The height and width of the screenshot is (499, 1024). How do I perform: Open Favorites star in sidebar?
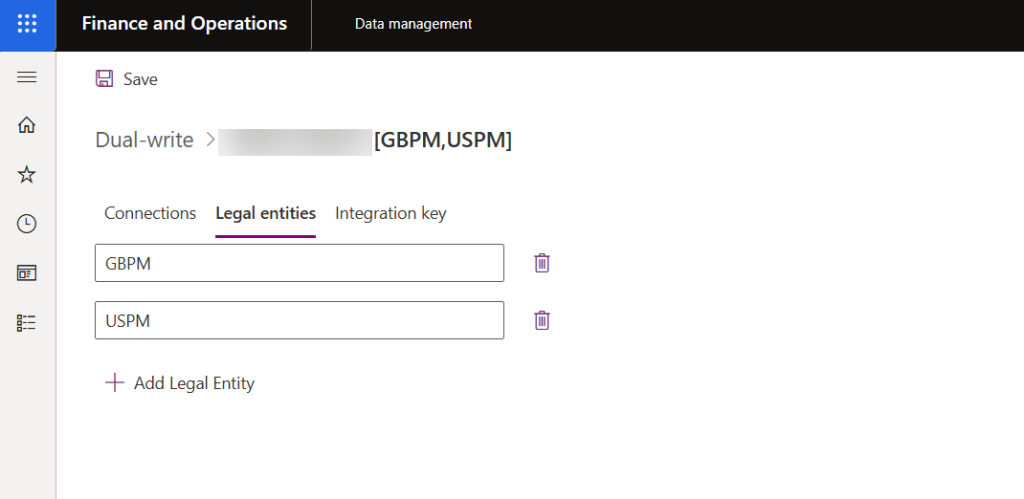click(x=27, y=175)
